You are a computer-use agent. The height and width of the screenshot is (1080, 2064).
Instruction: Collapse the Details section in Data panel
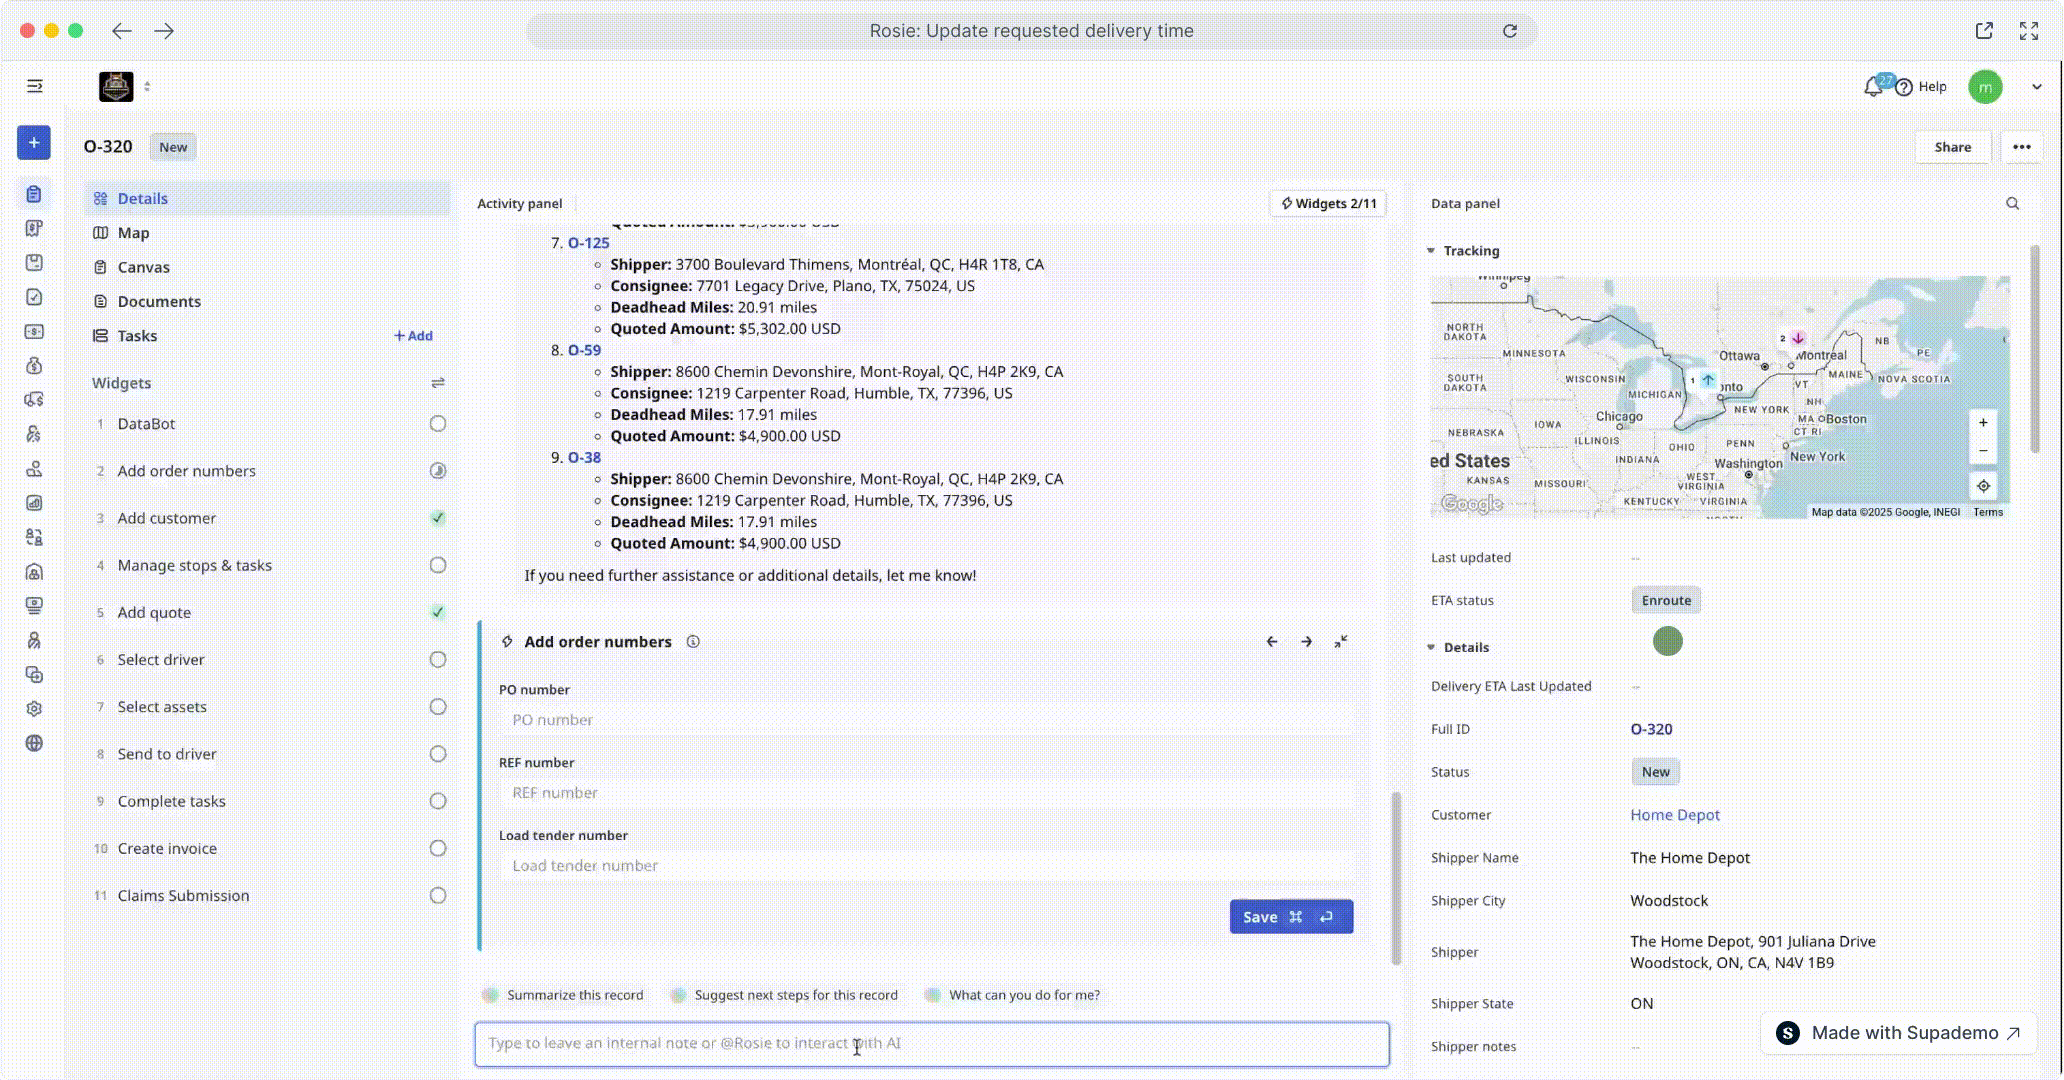(1431, 647)
